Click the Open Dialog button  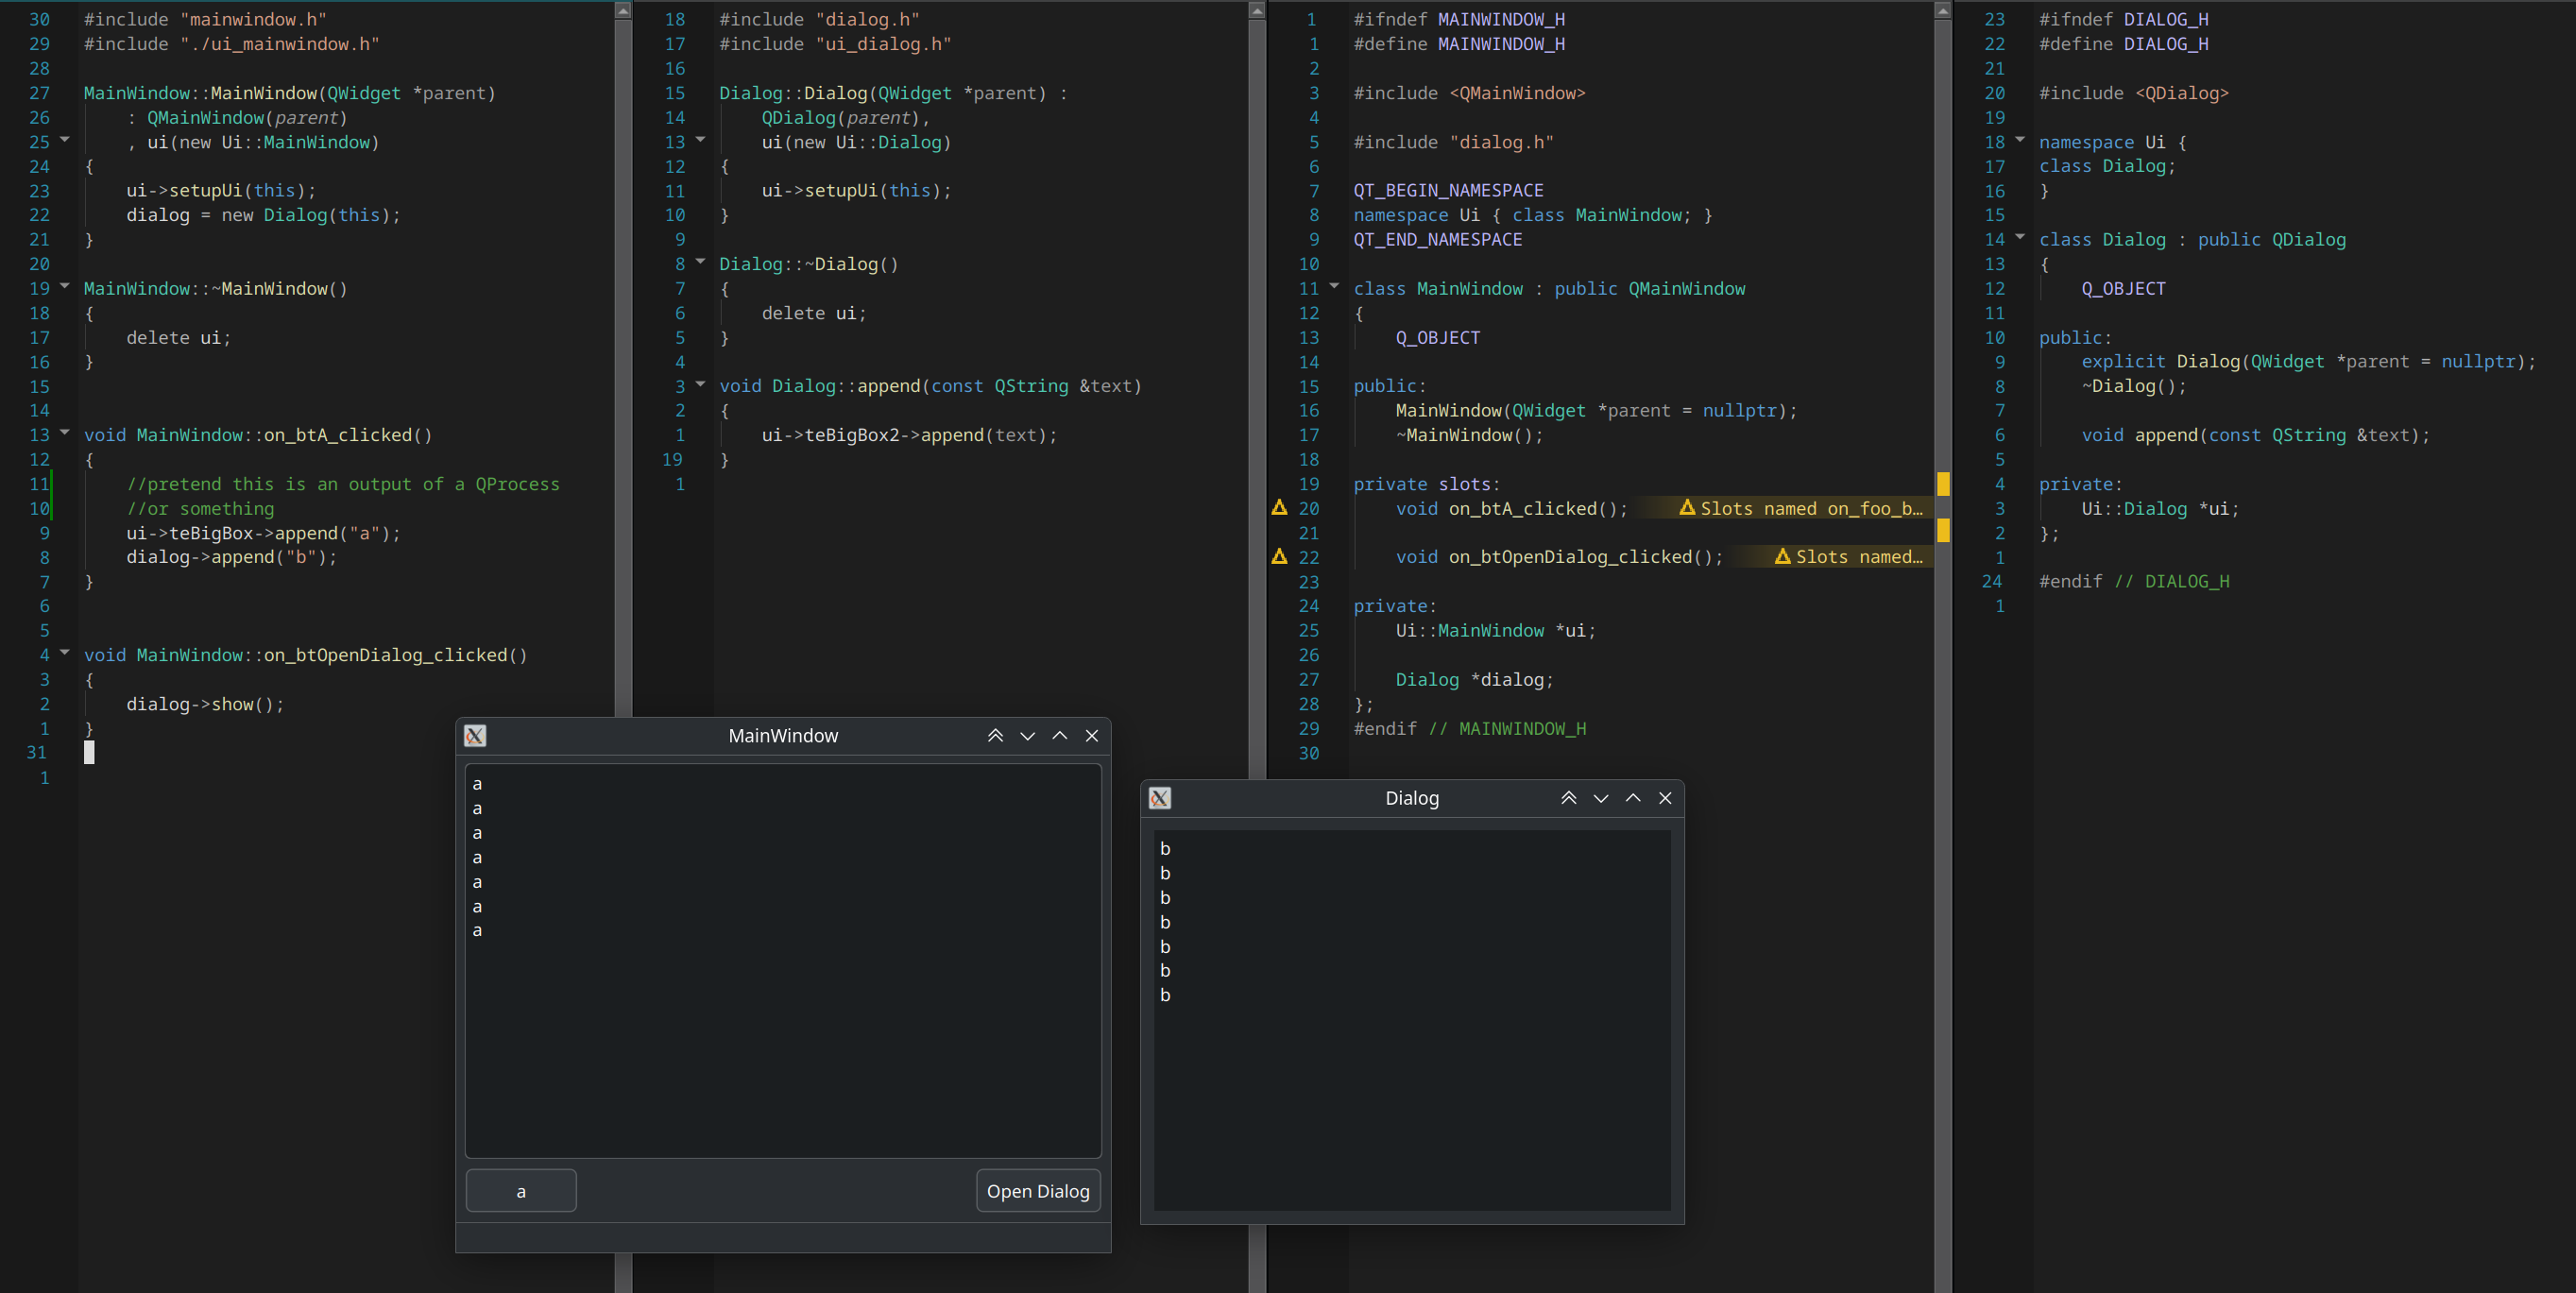(x=1038, y=1191)
